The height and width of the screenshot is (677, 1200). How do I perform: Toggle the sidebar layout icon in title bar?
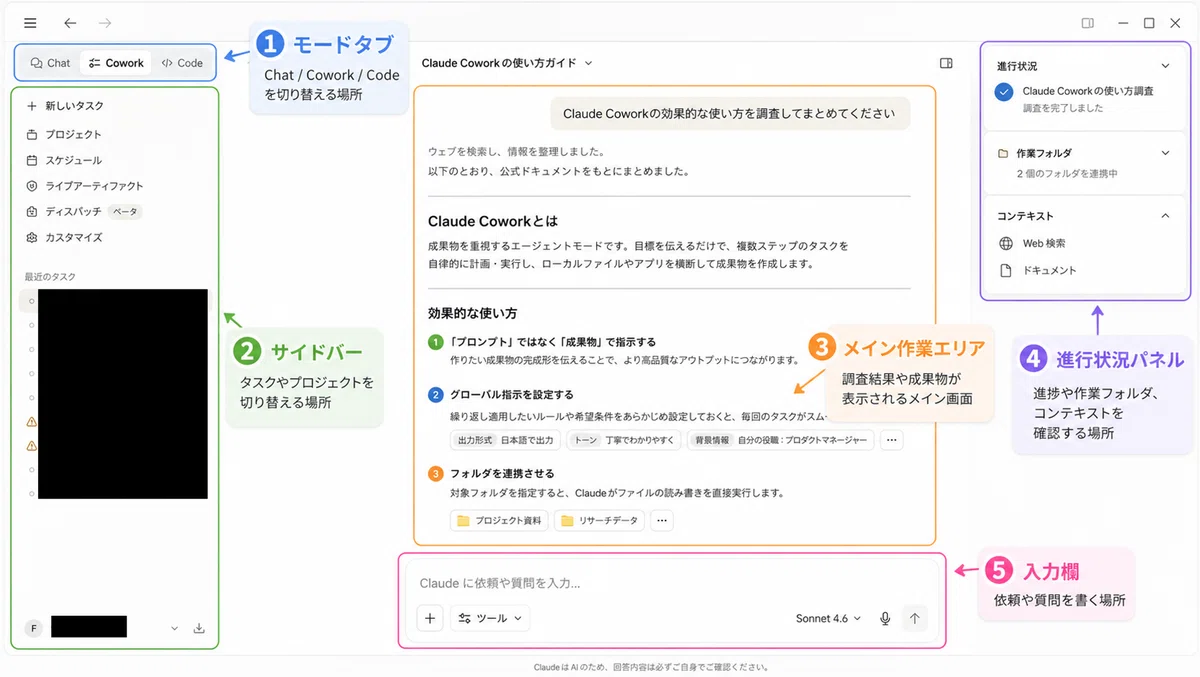1088,23
